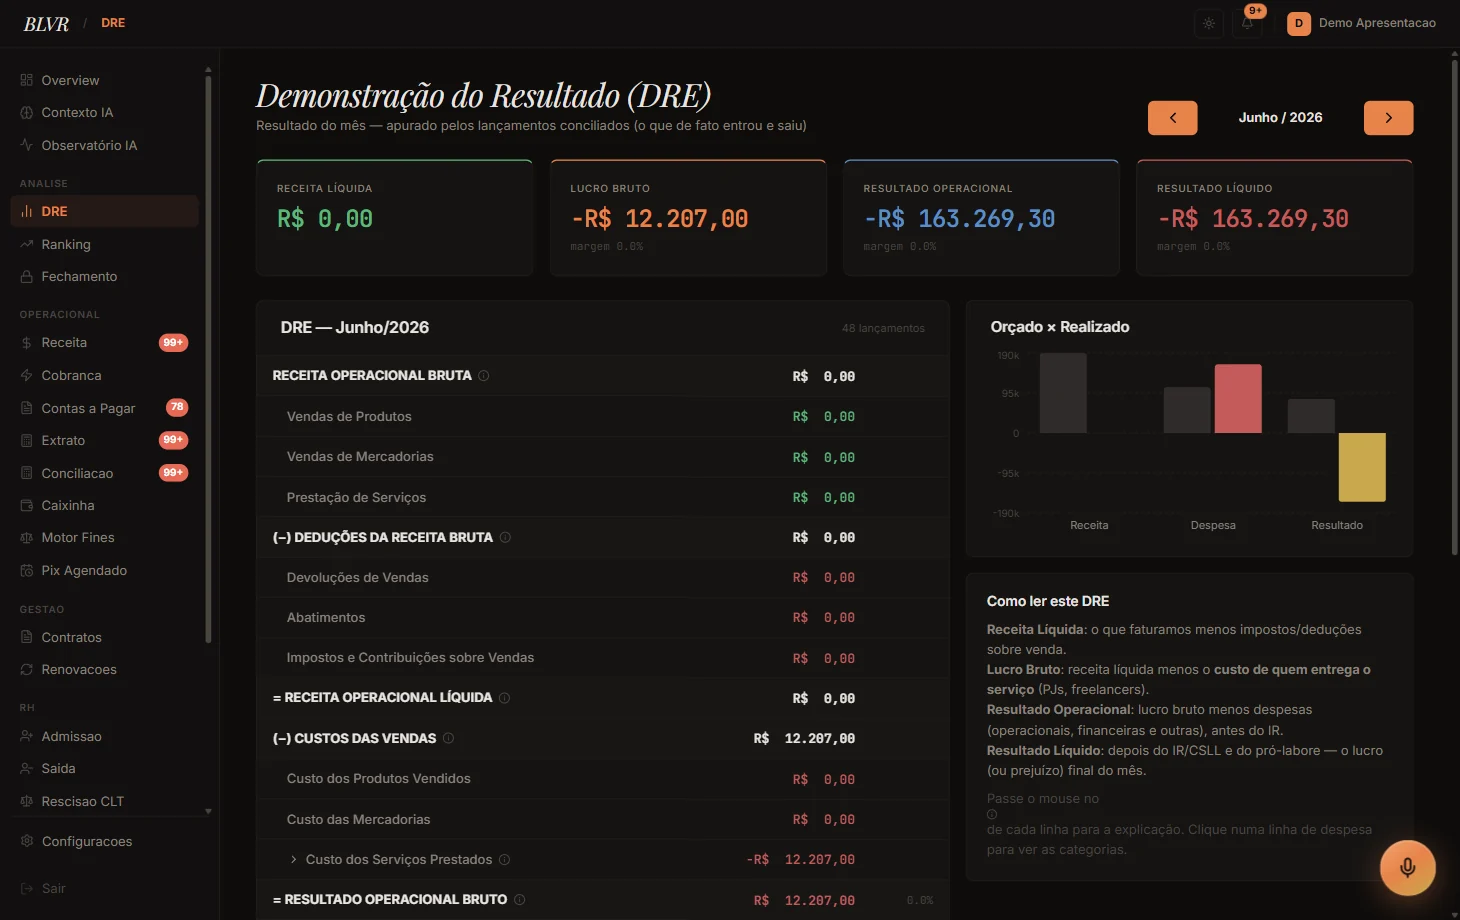The height and width of the screenshot is (920, 1460).
Task: Click the Pix Agendado calendar icon
Action: click(x=27, y=570)
